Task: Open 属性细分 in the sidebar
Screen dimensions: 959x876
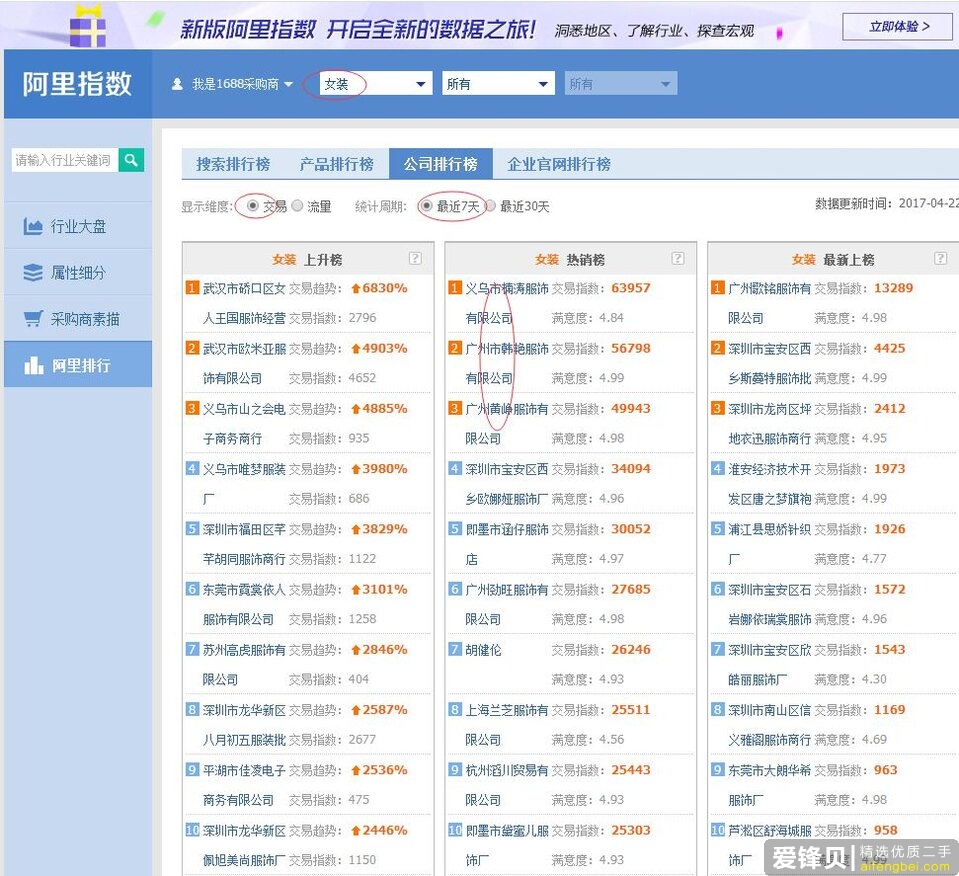Action: [78, 272]
